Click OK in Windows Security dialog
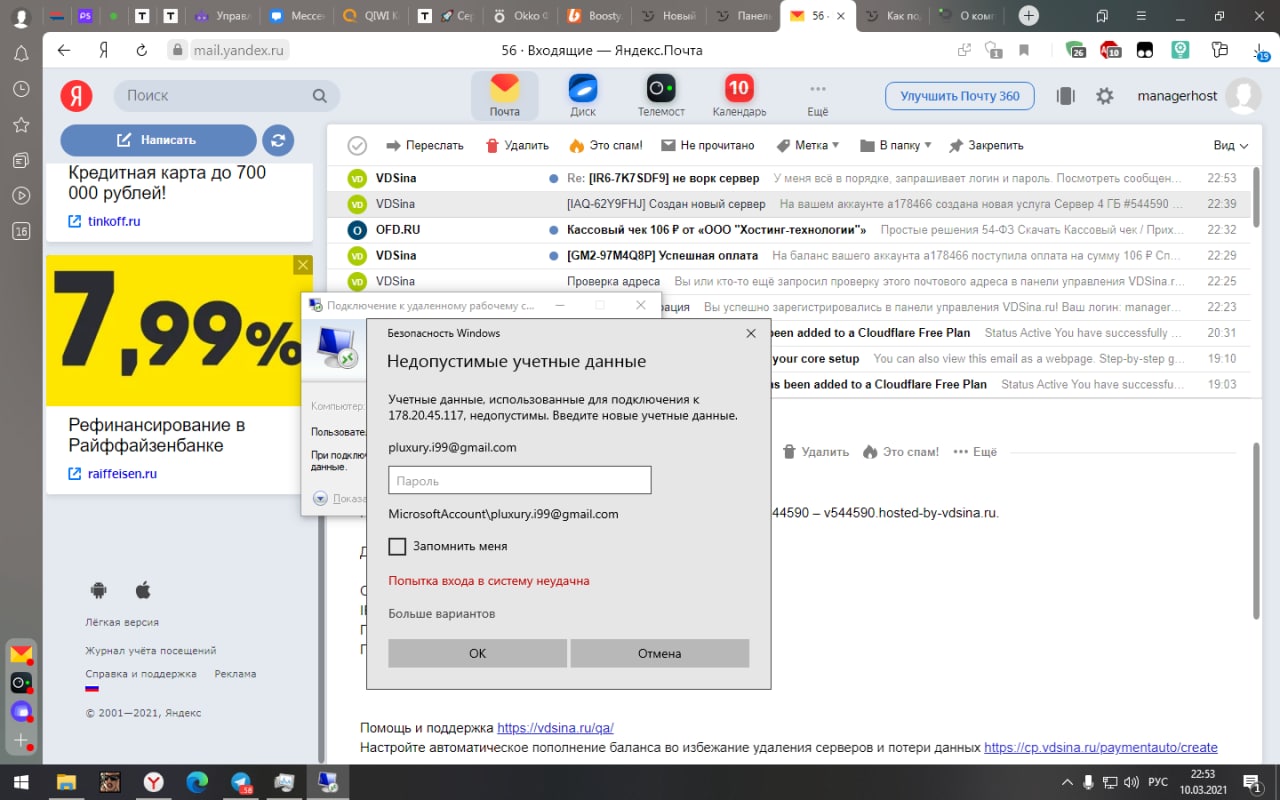1280x800 pixels. coord(477,653)
